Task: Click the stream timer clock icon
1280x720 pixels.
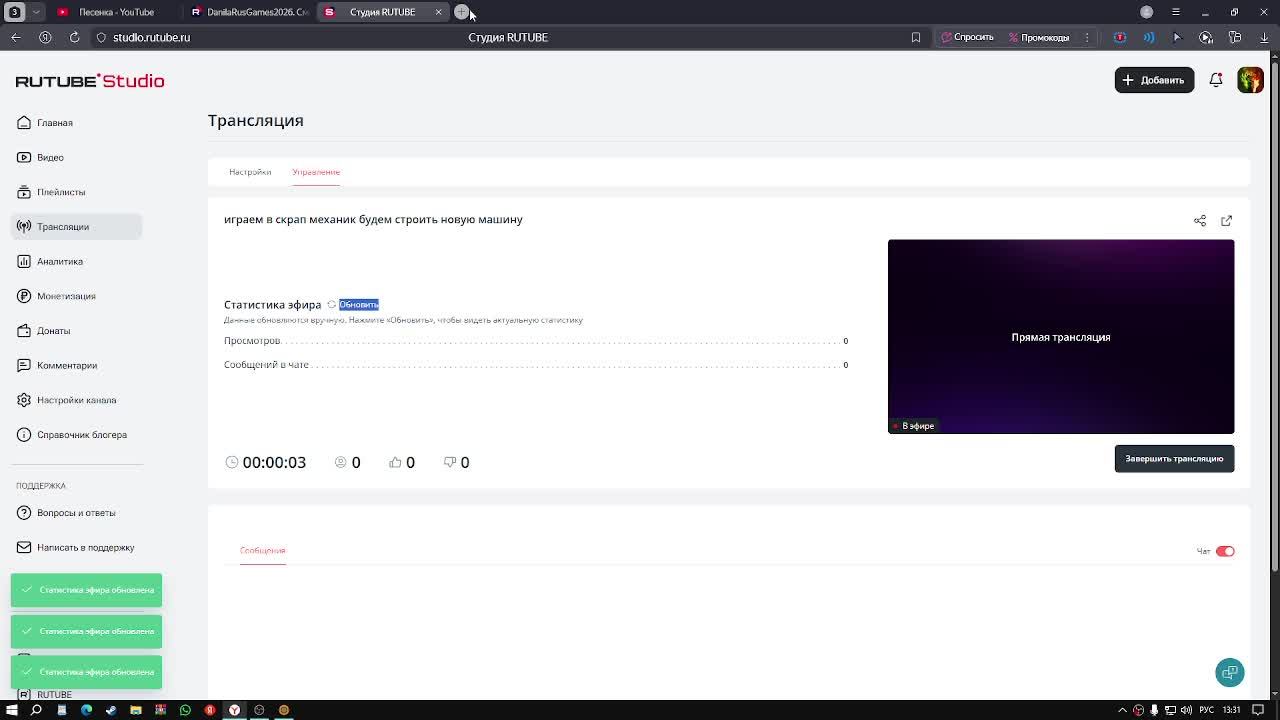Action: 232,462
